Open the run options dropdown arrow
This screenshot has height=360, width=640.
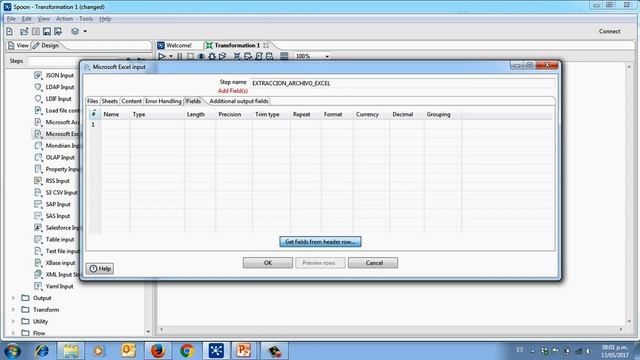coord(171,56)
